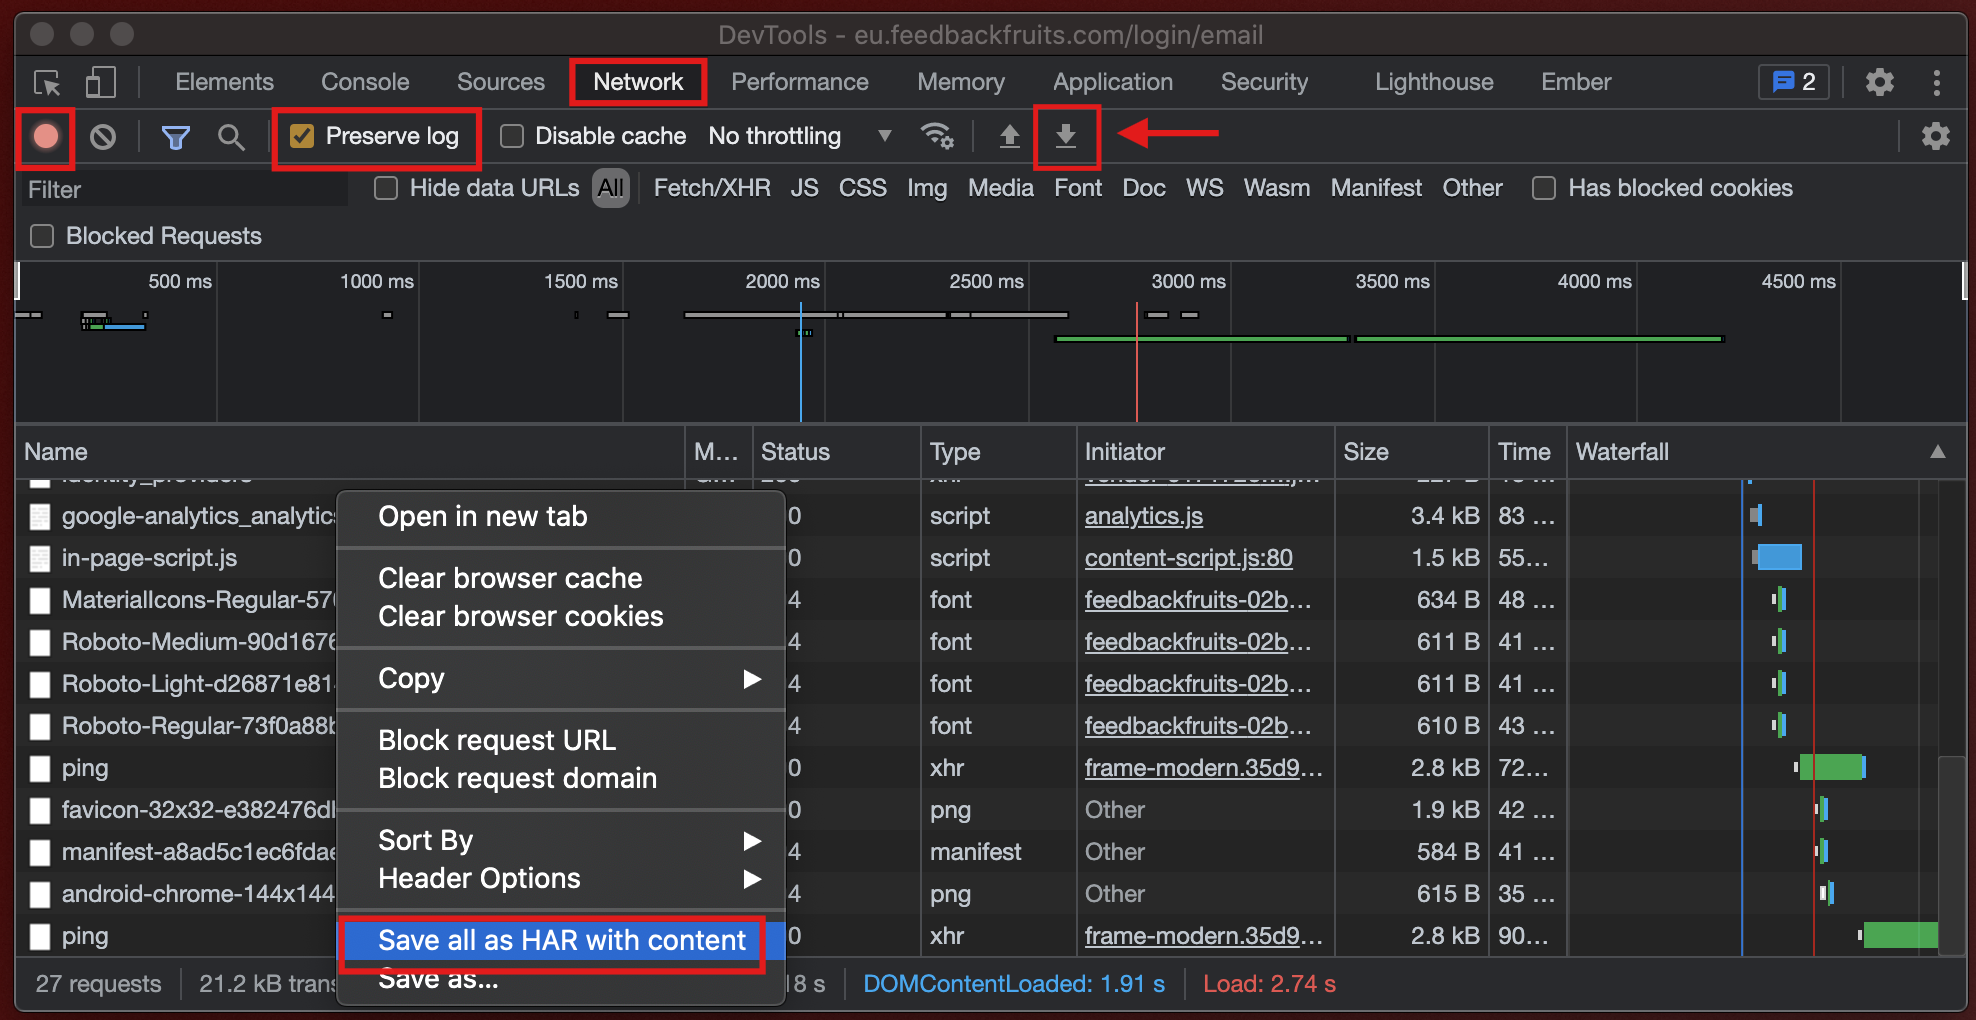Select the inspect element picker icon
Viewport: 1976px width, 1020px height.
click(x=47, y=82)
